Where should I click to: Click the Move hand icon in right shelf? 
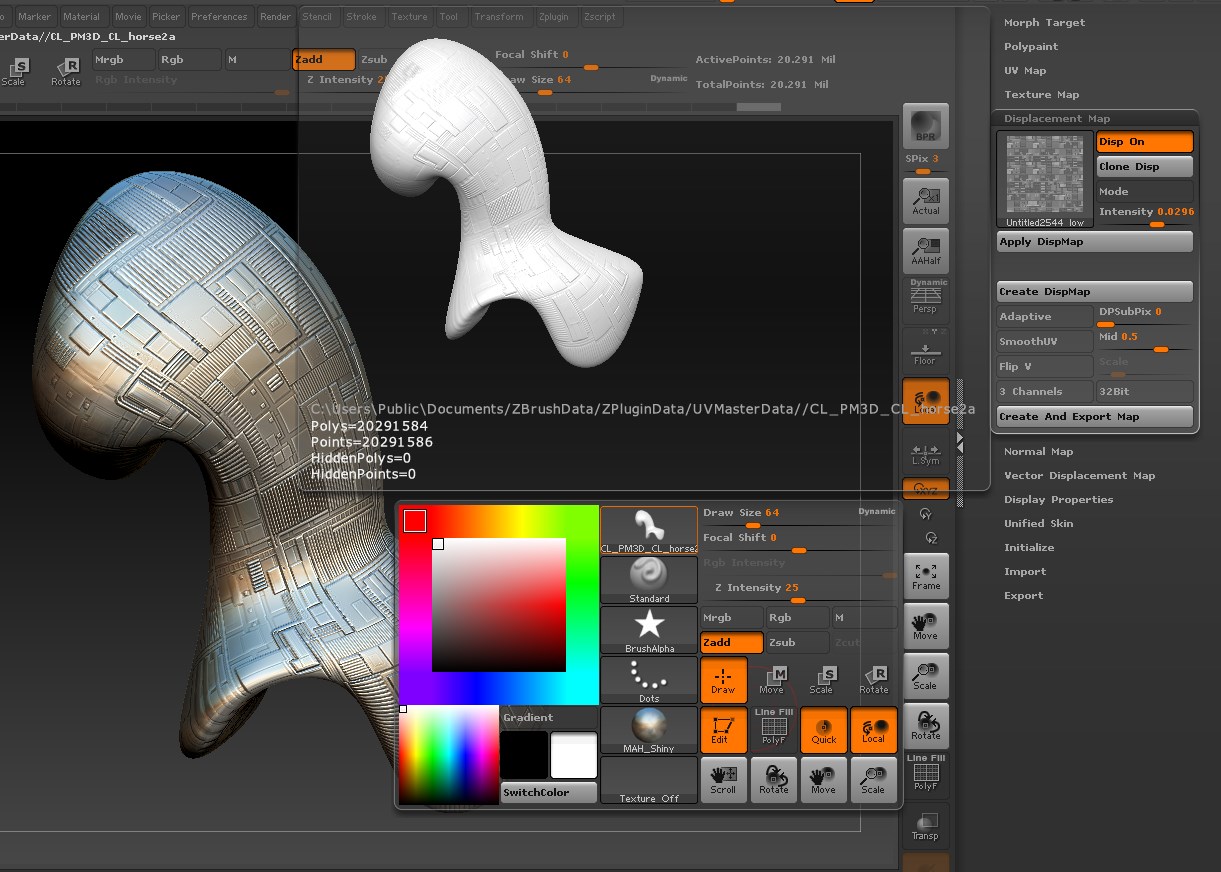click(925, 626)
